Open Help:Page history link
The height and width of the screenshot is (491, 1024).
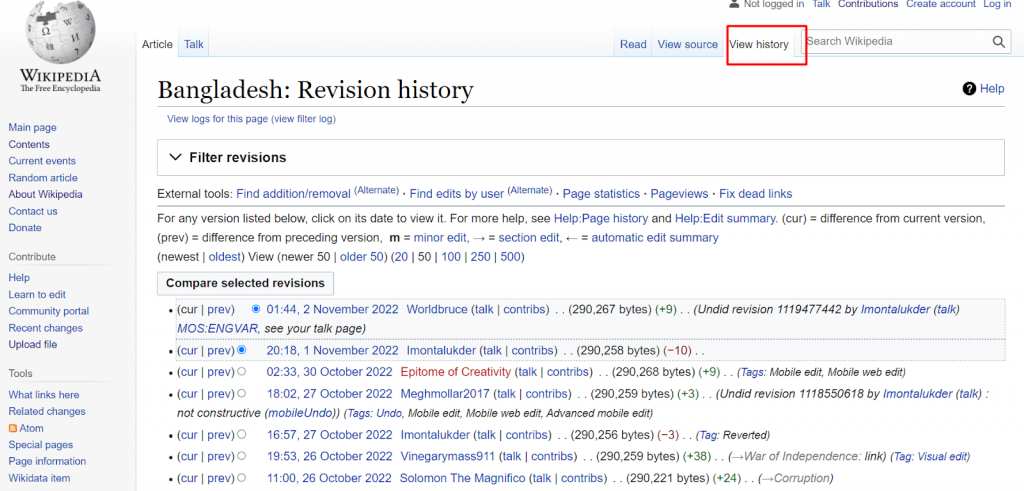[601, 218]
